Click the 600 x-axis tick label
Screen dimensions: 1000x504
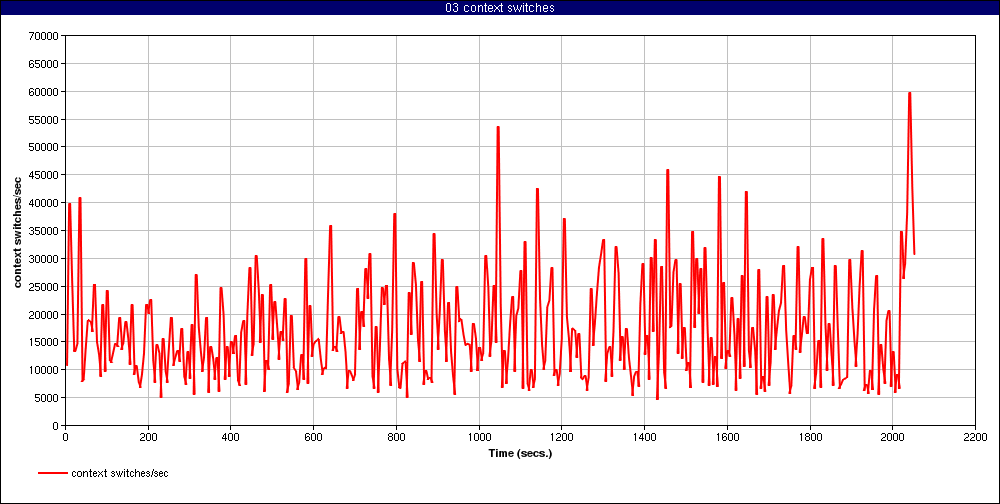[314, 437]
